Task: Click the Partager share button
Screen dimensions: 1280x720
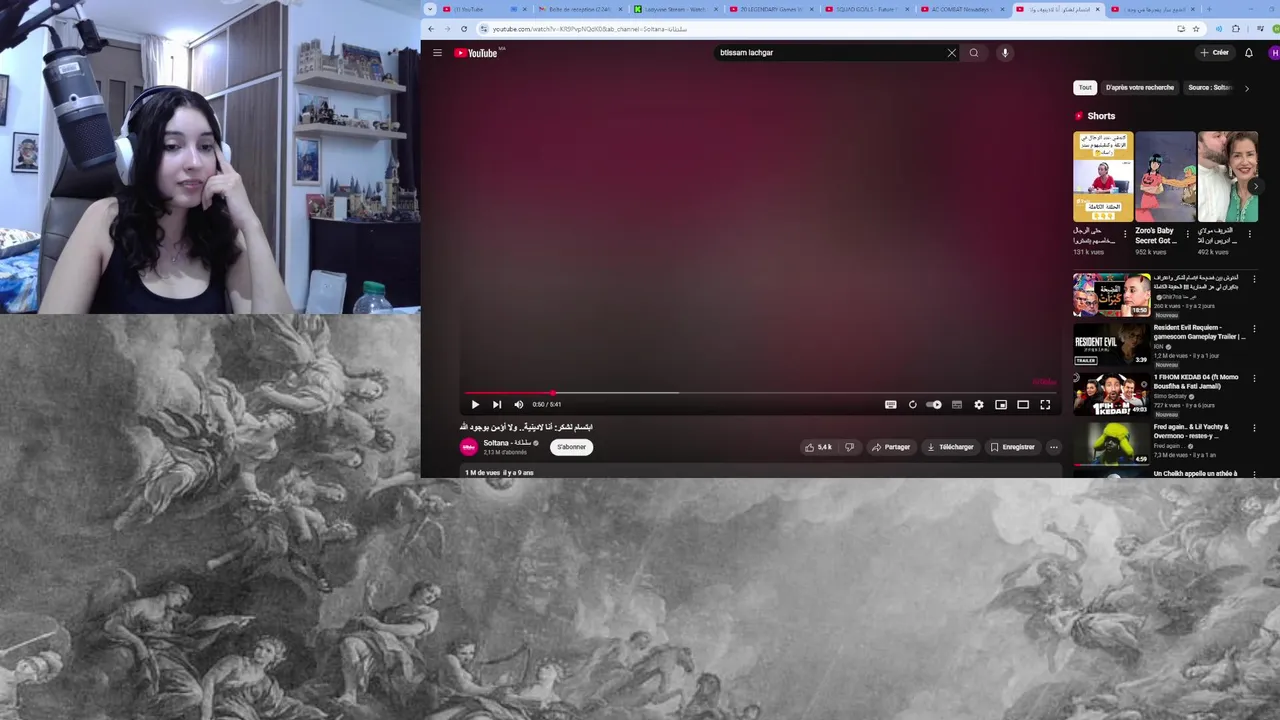Action: (x=891, y=447)
